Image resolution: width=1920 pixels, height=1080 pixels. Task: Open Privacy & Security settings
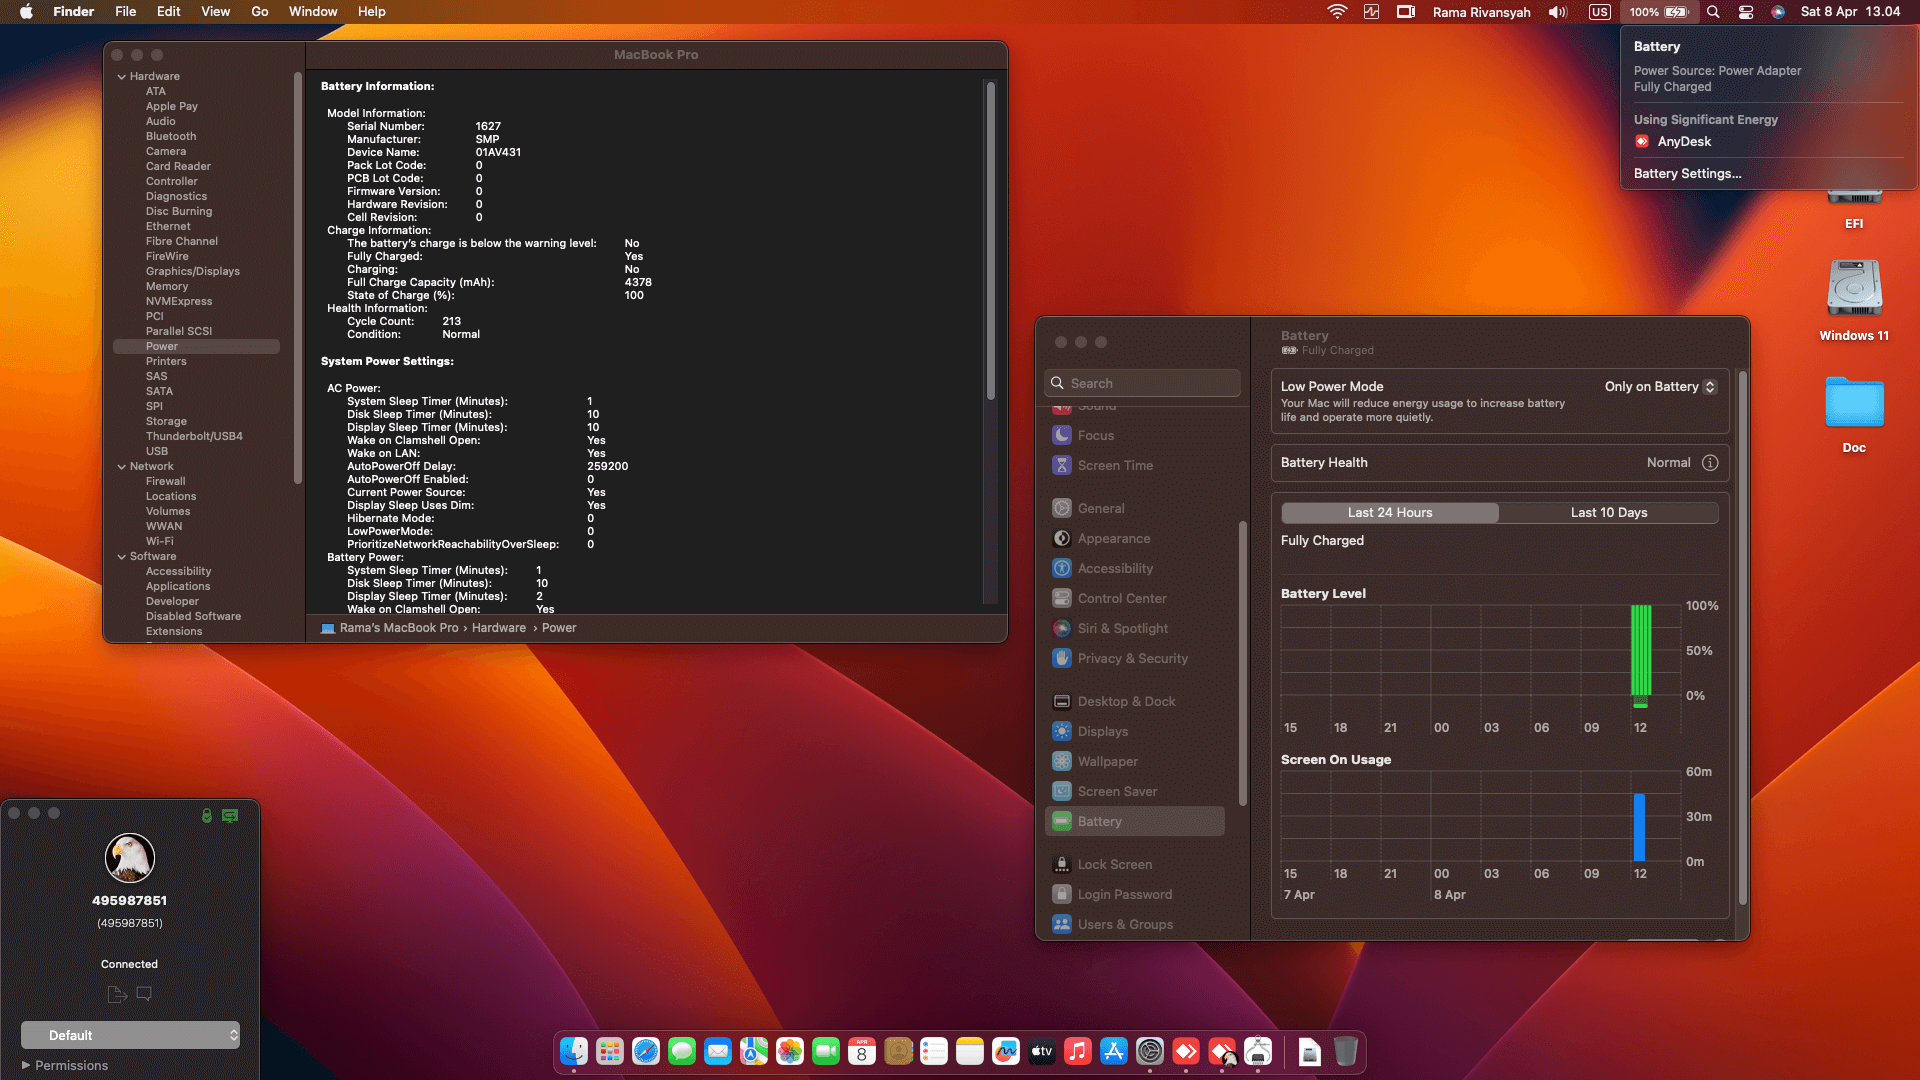(x=1133, y=658)
